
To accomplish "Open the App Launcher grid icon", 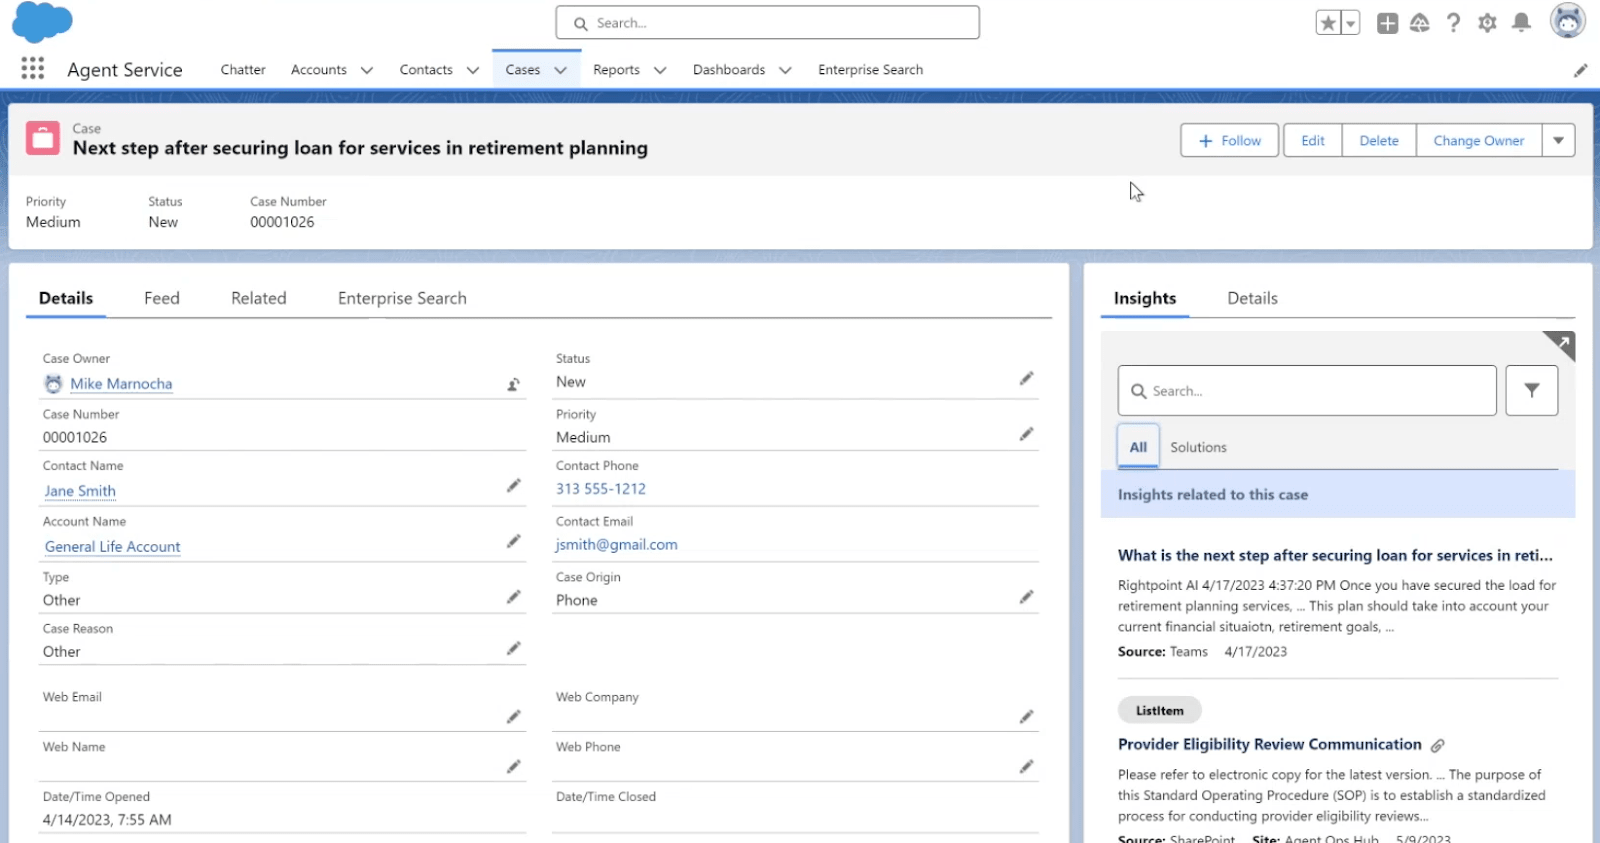I will coord(32,68).
